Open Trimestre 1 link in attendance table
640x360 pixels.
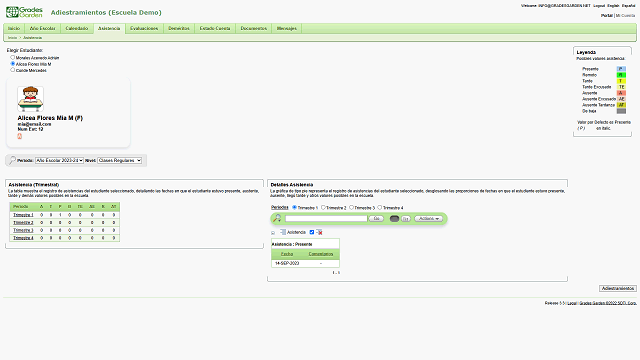point(23,215)
